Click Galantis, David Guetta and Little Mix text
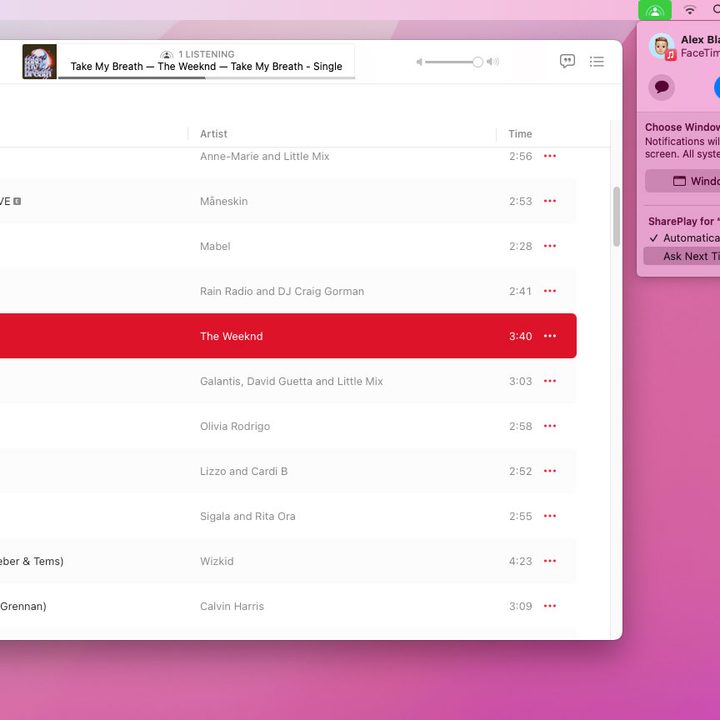Image resolution: width=720 pixels, height=720 pixels. click(x=291, y=381)
